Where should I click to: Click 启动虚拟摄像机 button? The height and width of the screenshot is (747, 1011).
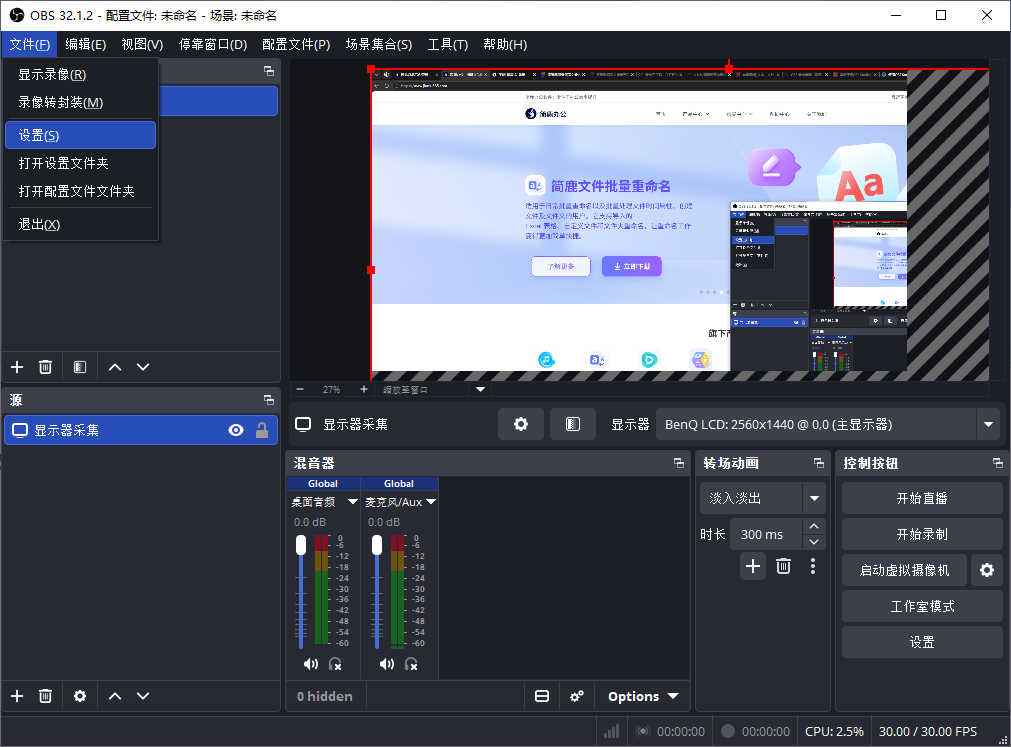[904, 570]
